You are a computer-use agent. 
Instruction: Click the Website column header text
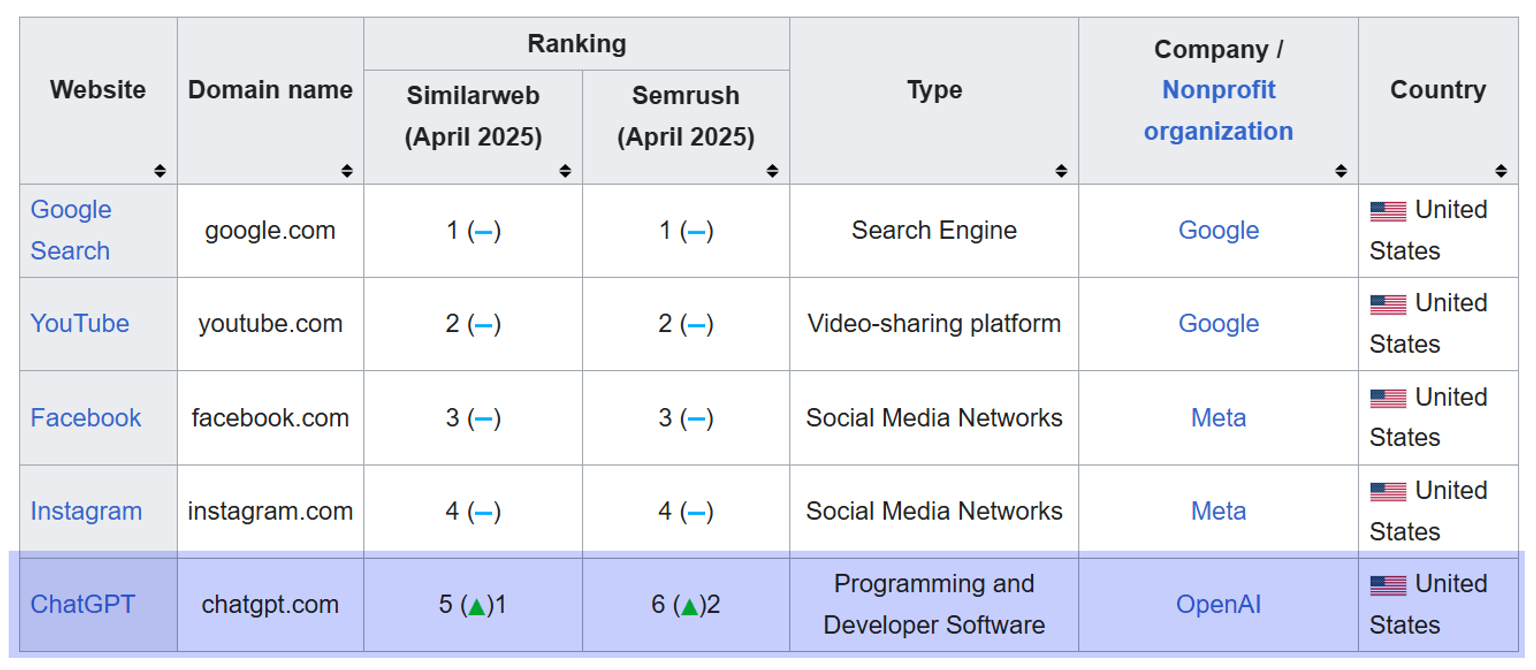98,90
